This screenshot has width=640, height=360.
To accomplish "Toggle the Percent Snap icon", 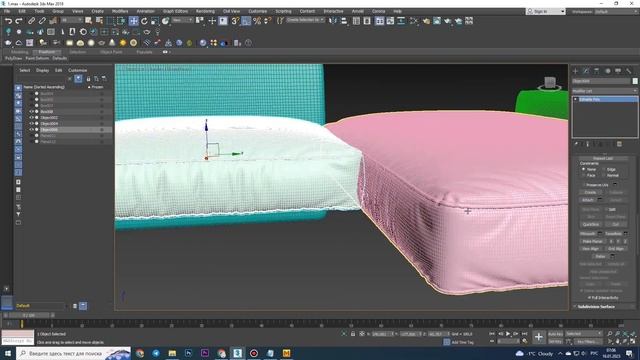I will point(257,21).
